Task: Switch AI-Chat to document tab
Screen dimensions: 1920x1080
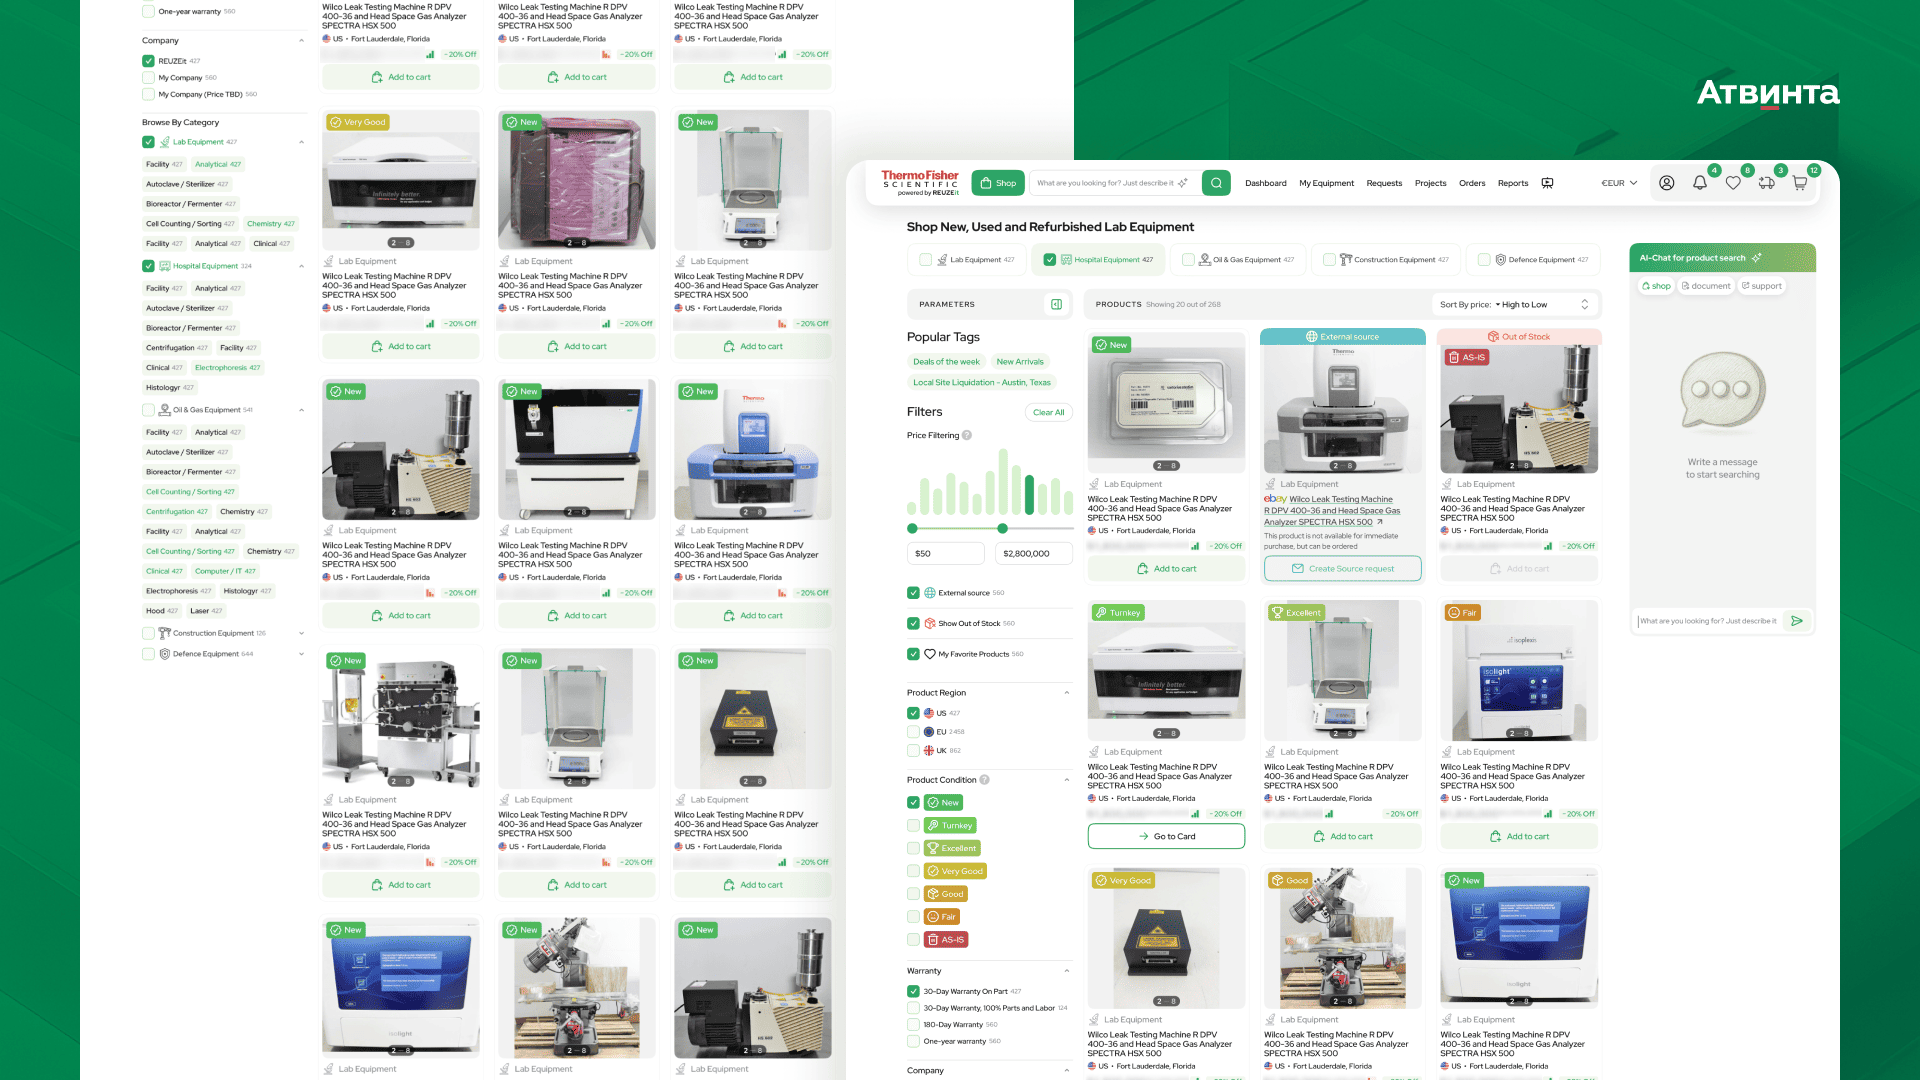Action: pos(1706,286)
